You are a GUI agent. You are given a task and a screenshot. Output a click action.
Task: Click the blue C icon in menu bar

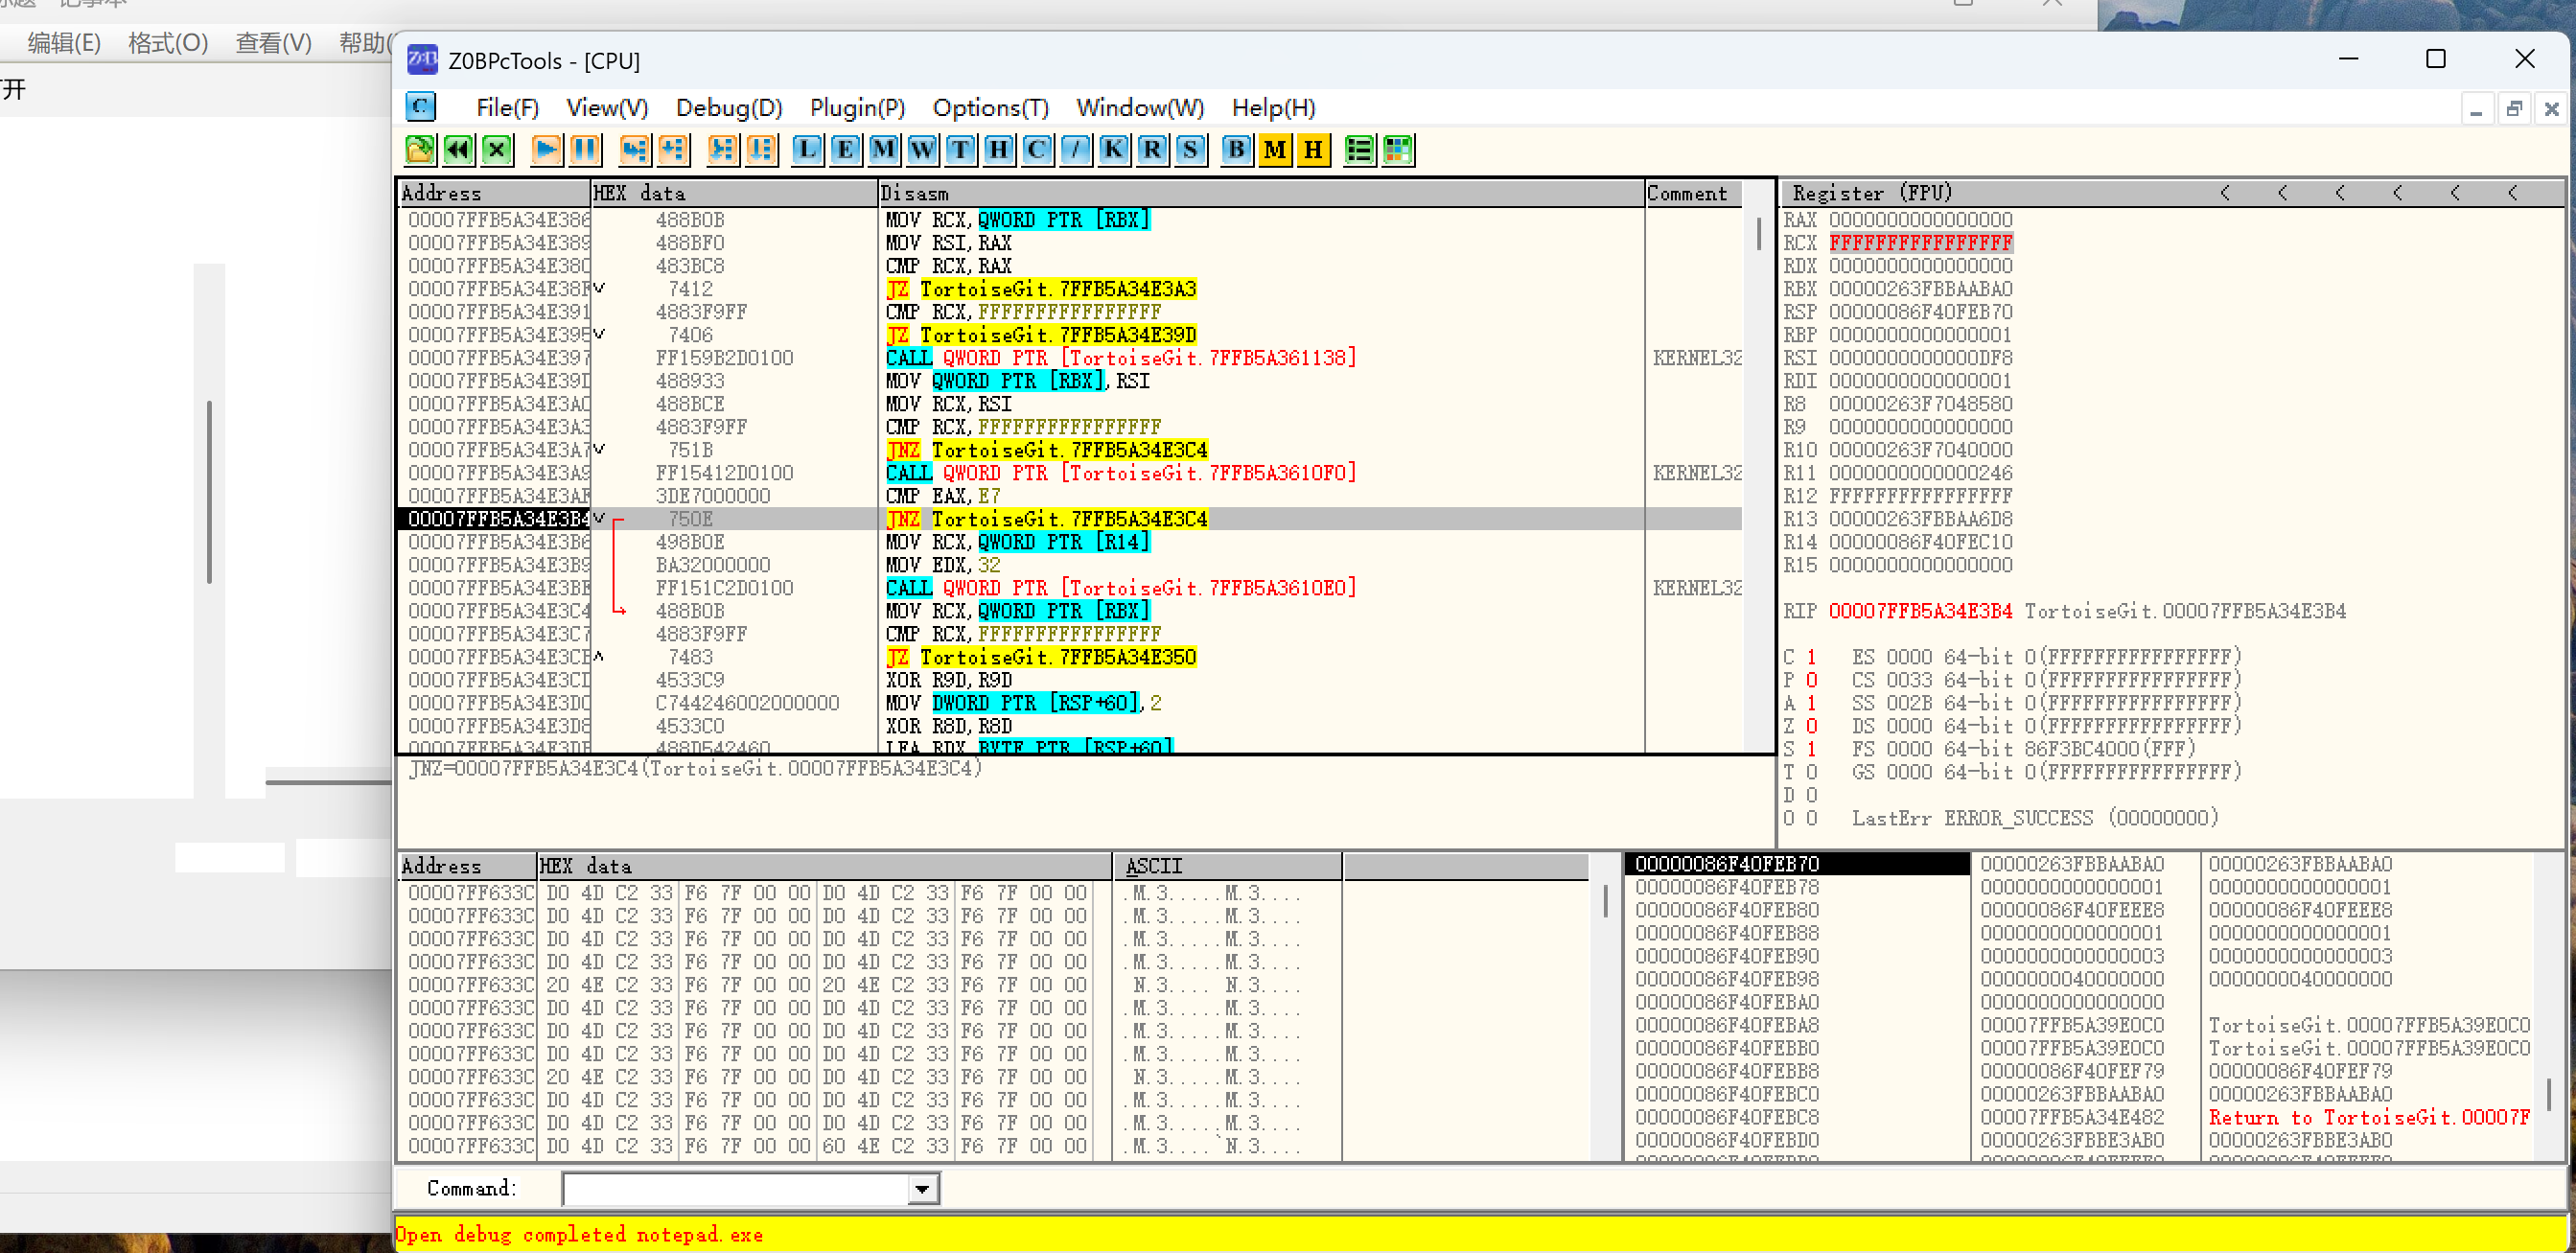(421, 106)
